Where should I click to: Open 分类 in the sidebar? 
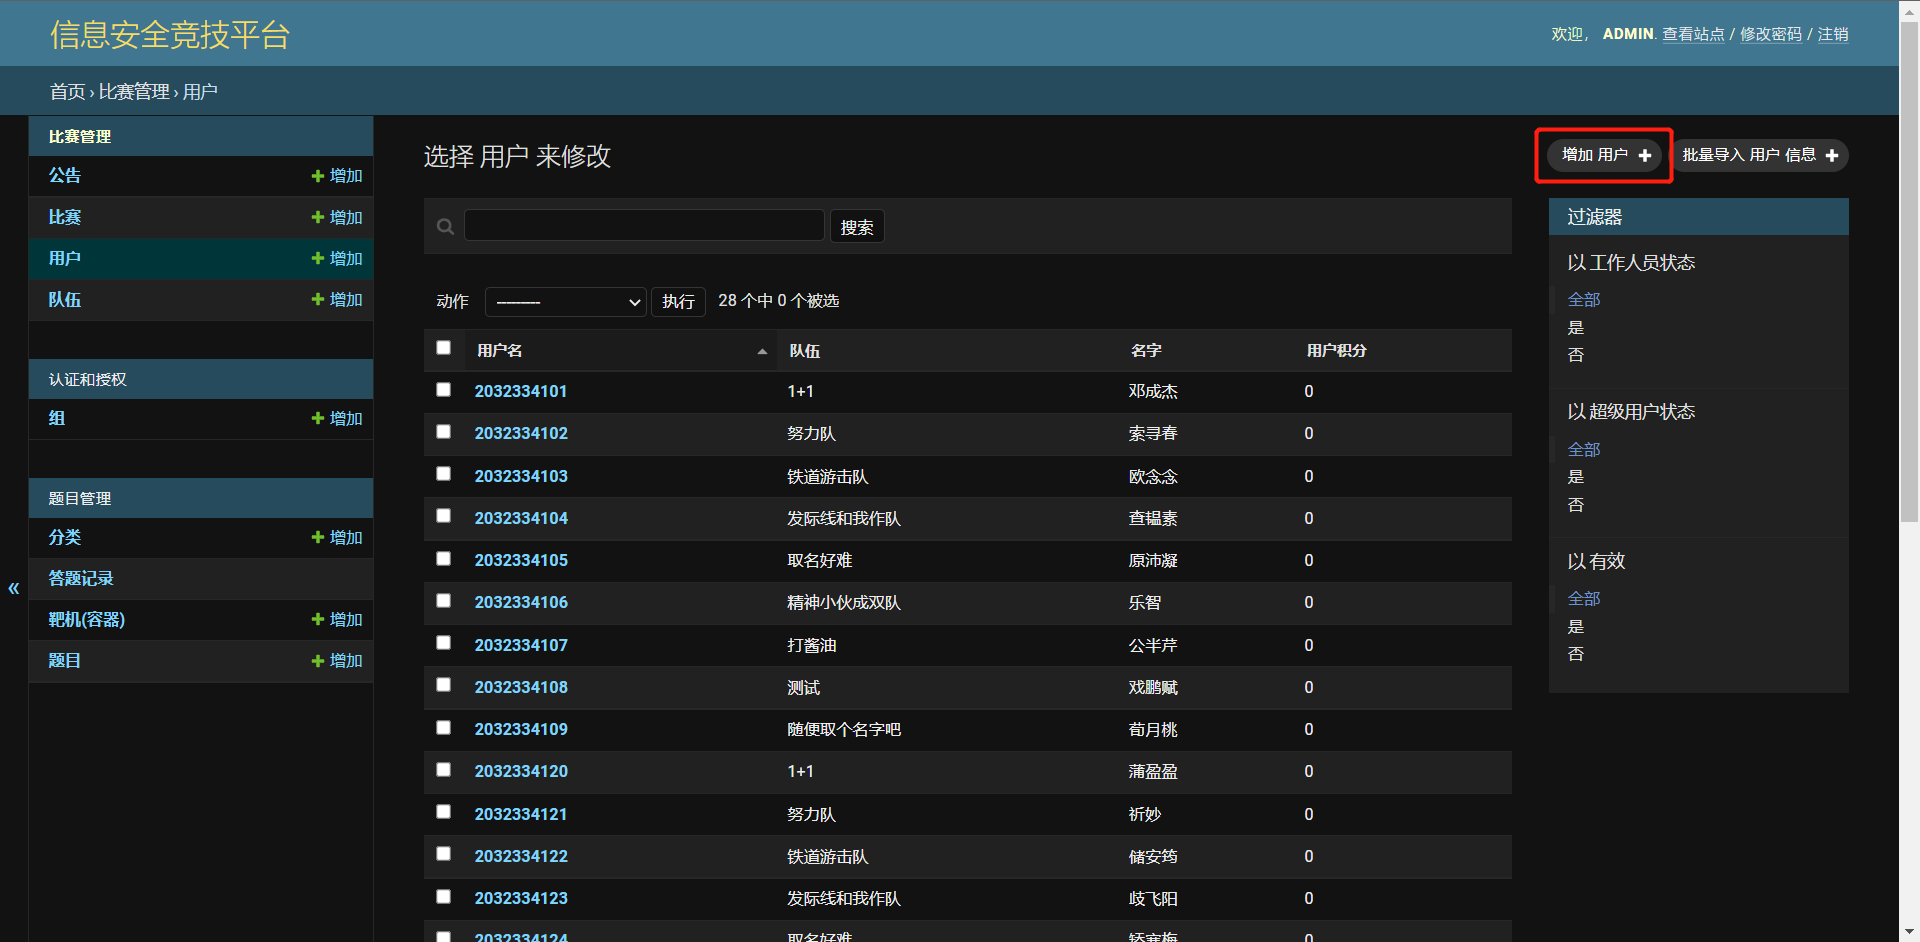(65, 537)
